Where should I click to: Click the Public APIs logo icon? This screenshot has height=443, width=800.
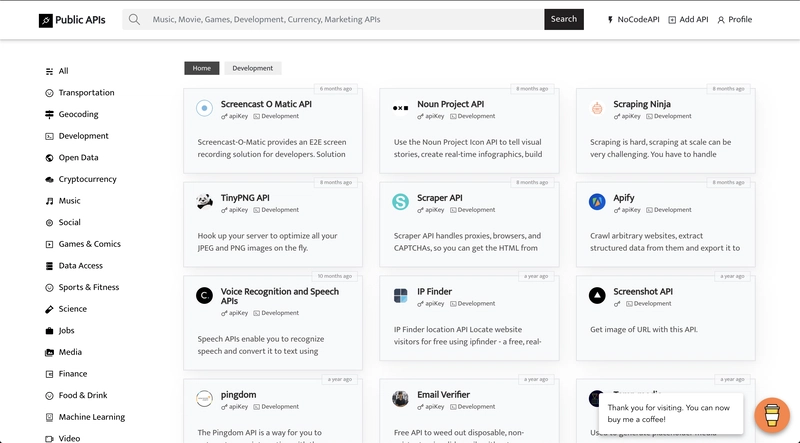pos(45,20)
